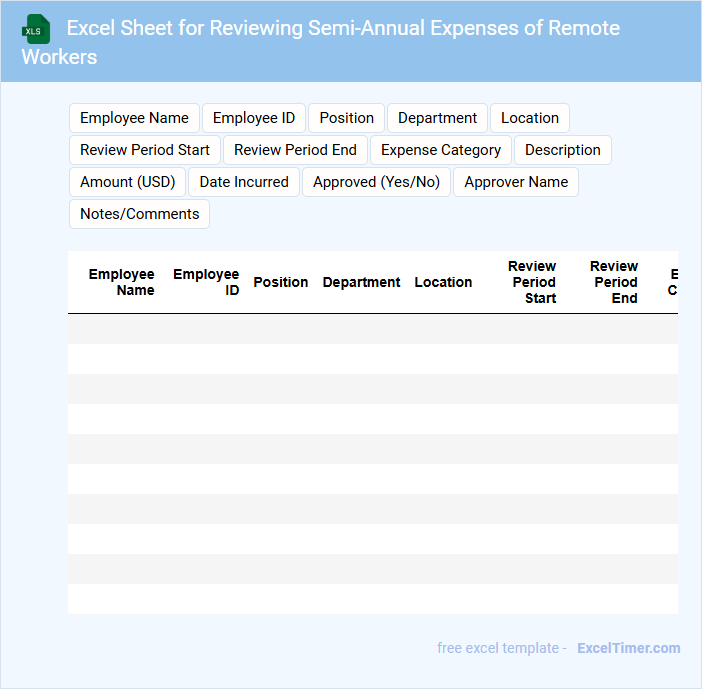Select the Description tag chip
702x689 pixels.
point(562,150)
